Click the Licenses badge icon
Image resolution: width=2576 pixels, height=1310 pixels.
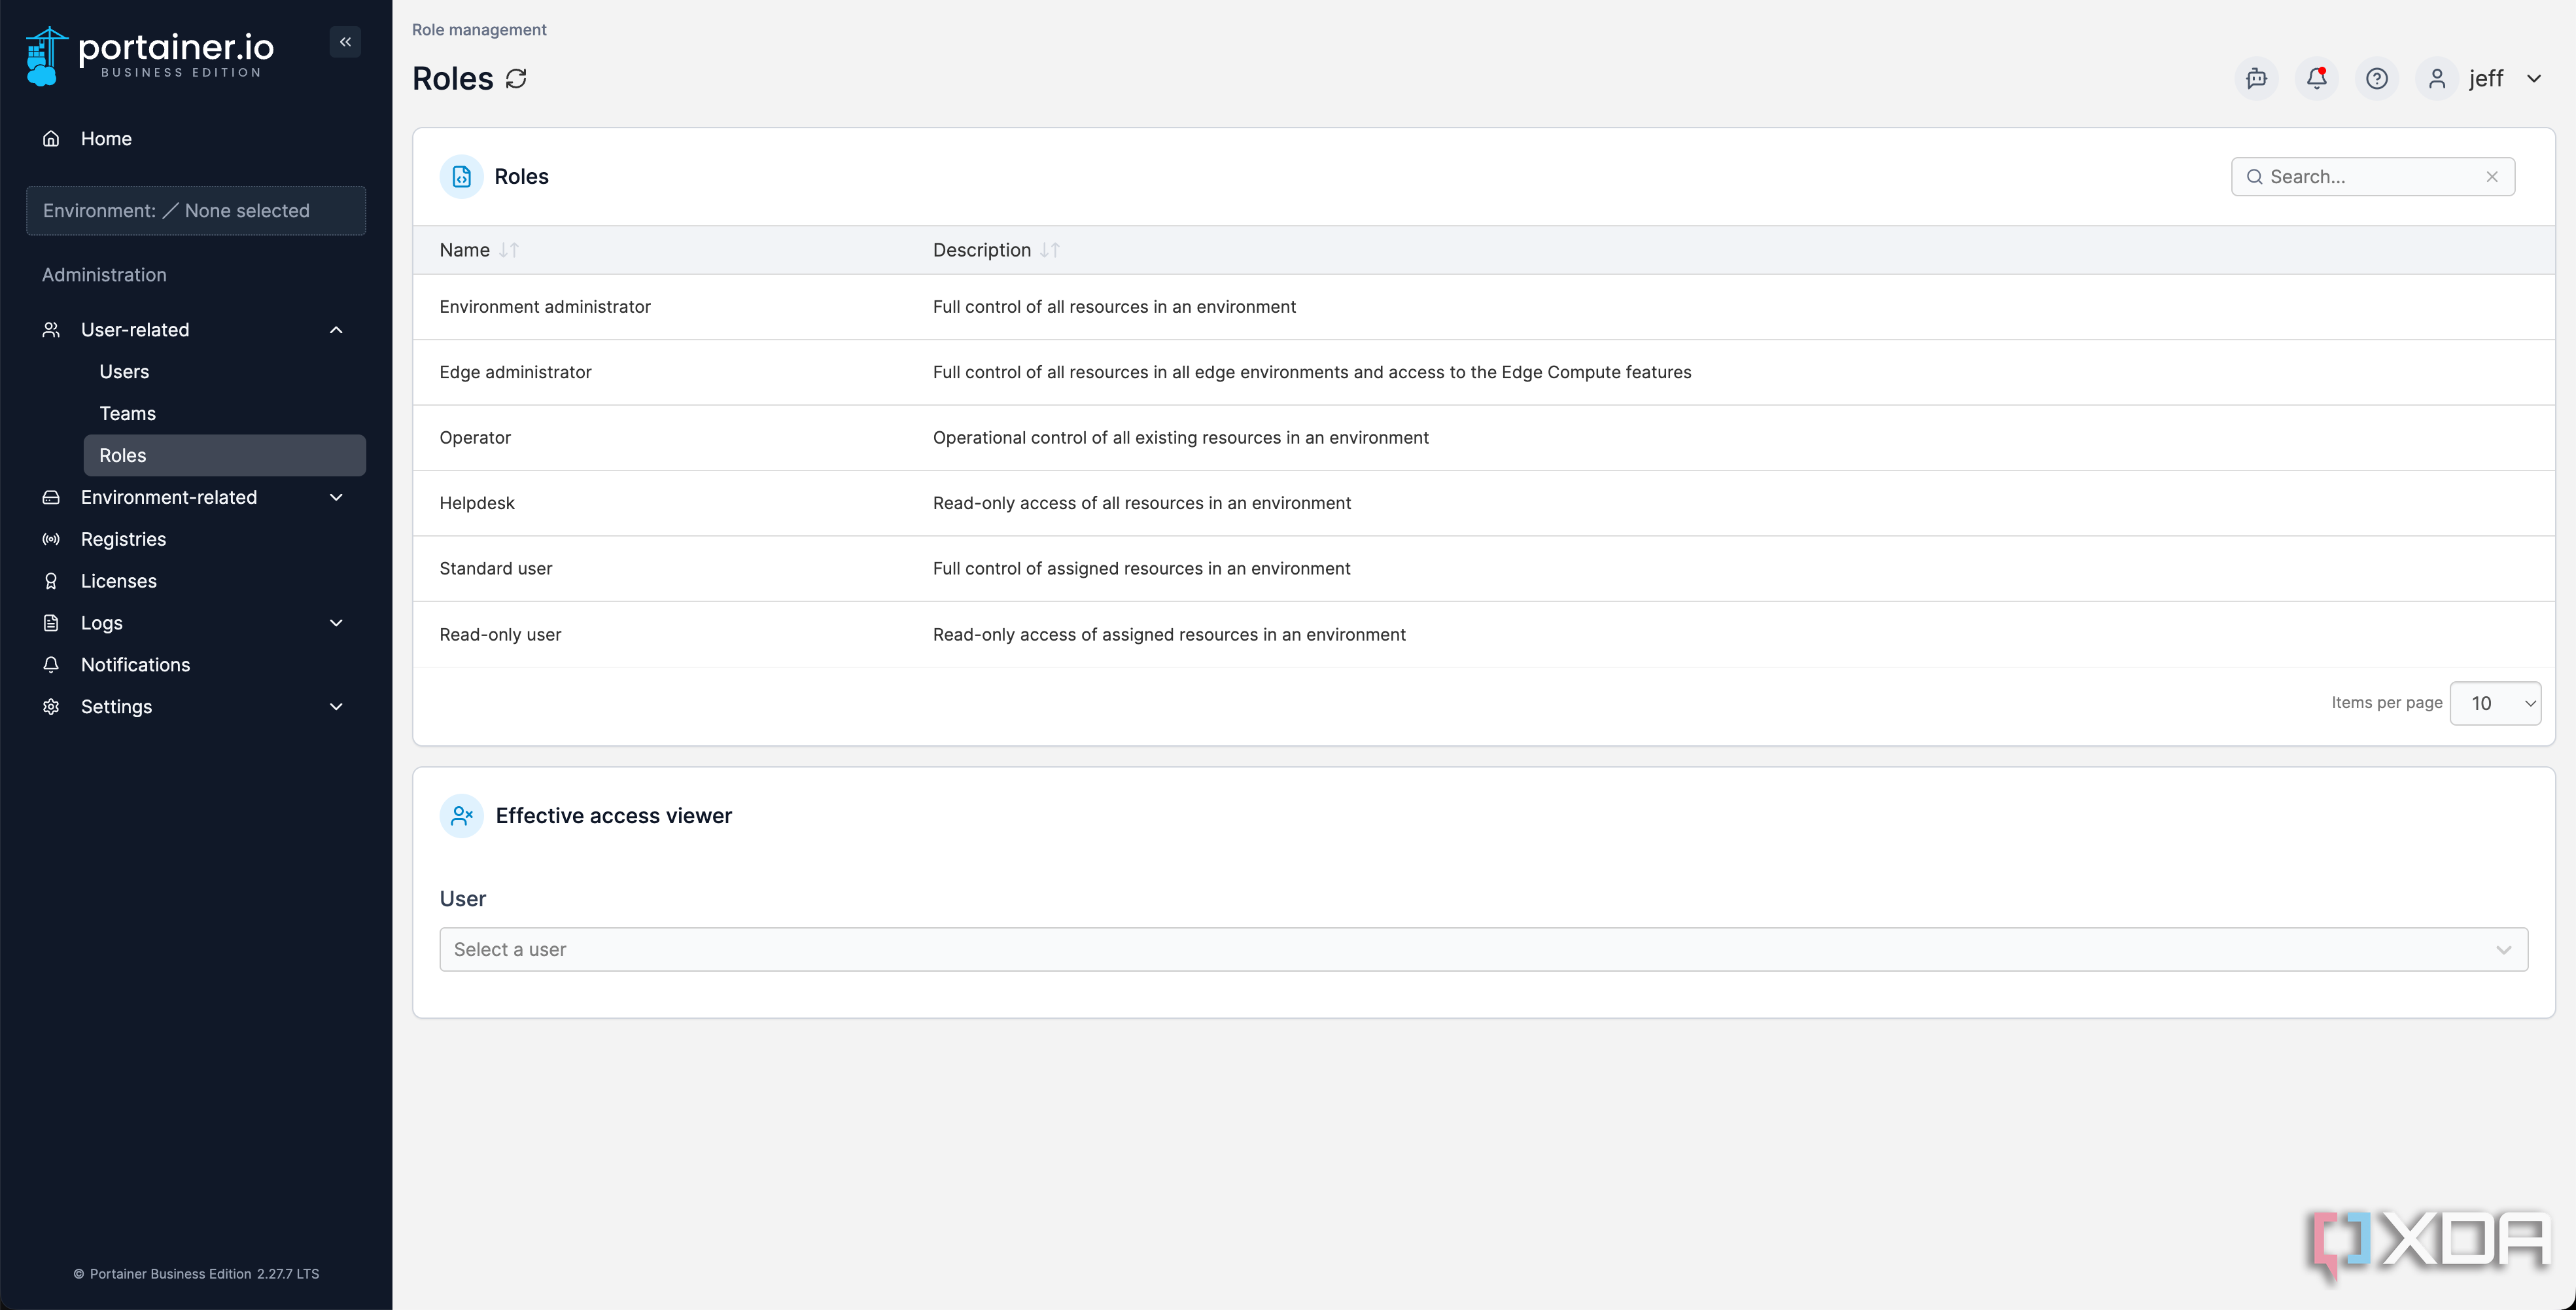pos(51,581)
